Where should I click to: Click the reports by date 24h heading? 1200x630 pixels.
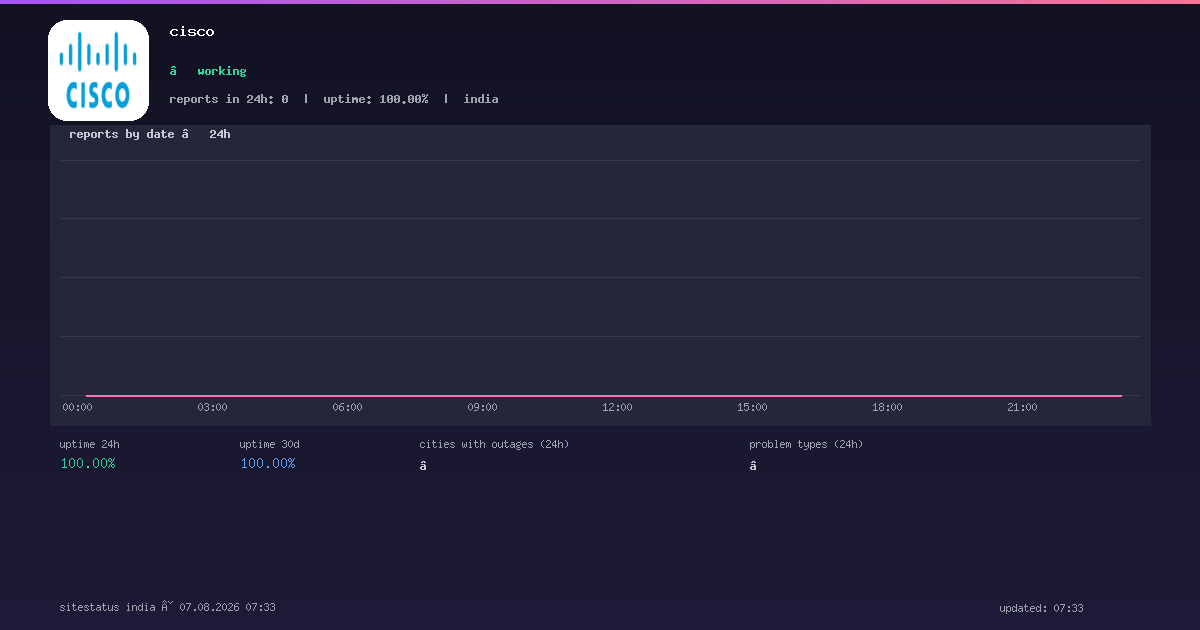(150, 134)
